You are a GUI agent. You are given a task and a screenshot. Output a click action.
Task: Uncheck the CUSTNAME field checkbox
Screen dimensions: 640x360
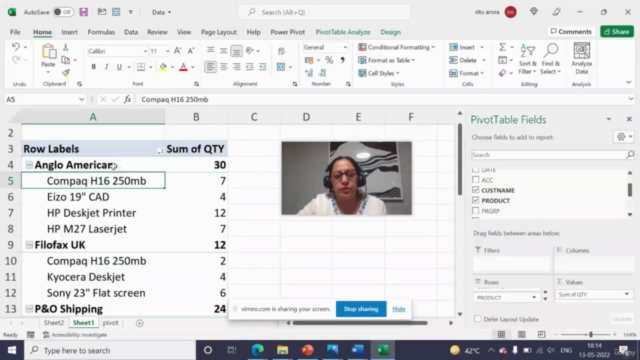pyautogui.click(x=476, y=190)
